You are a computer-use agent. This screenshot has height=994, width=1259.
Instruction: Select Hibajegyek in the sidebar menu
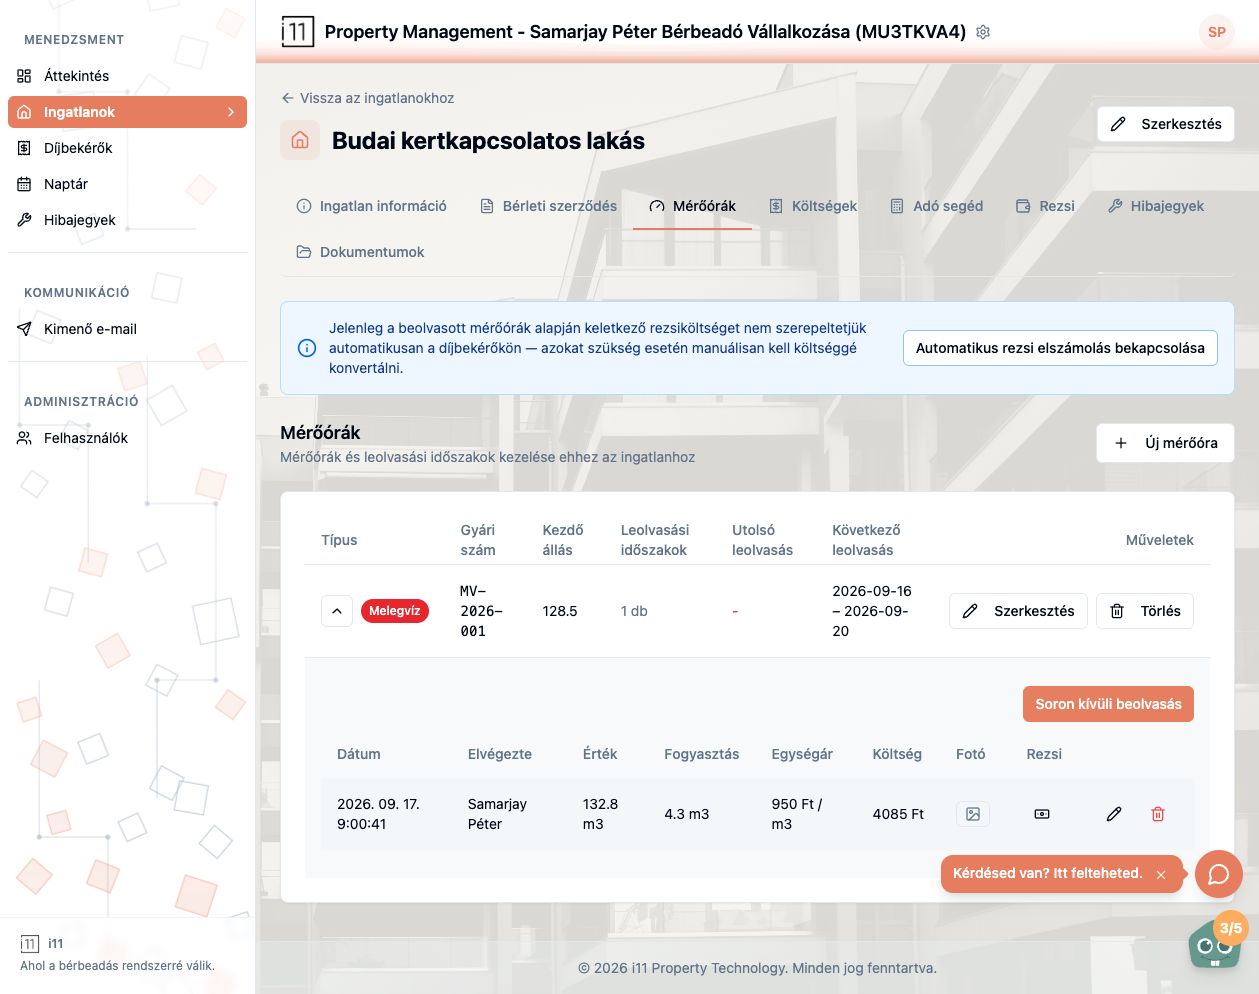coord(127,220)
